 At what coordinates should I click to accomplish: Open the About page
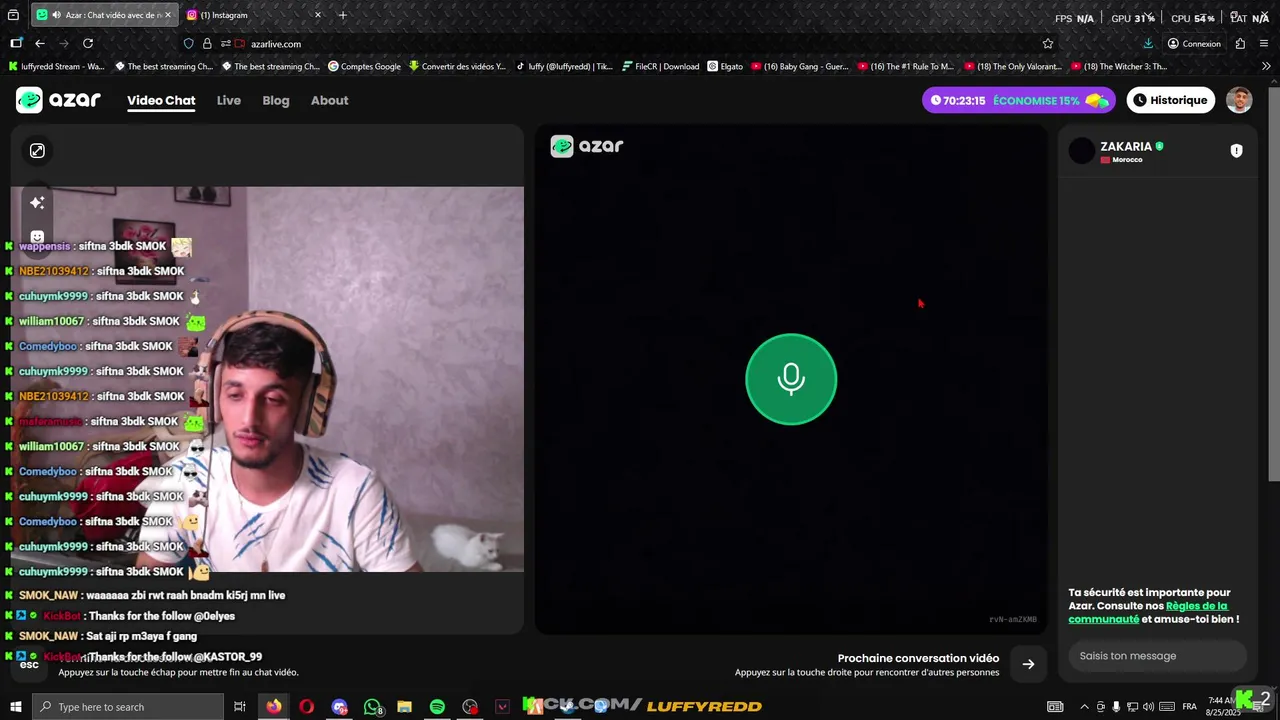tap(329, 100)
